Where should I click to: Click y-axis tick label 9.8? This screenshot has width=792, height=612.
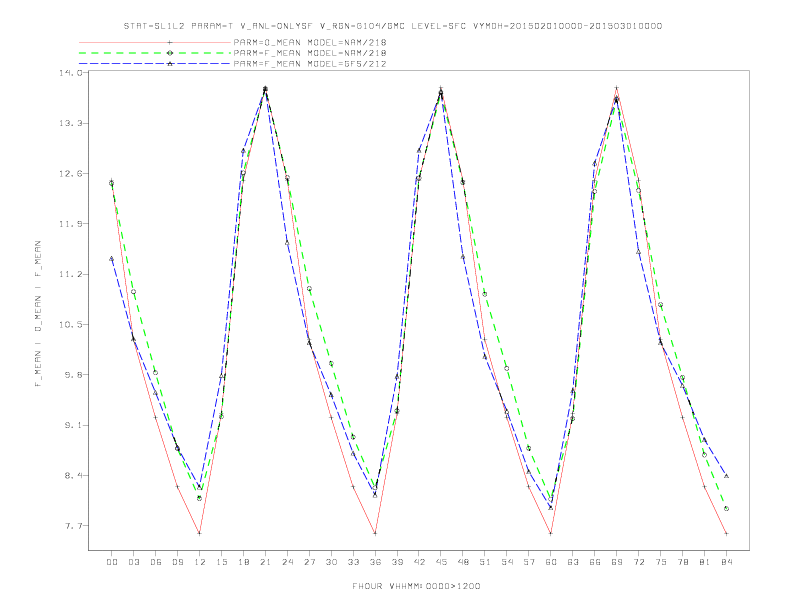pos(73,375)
